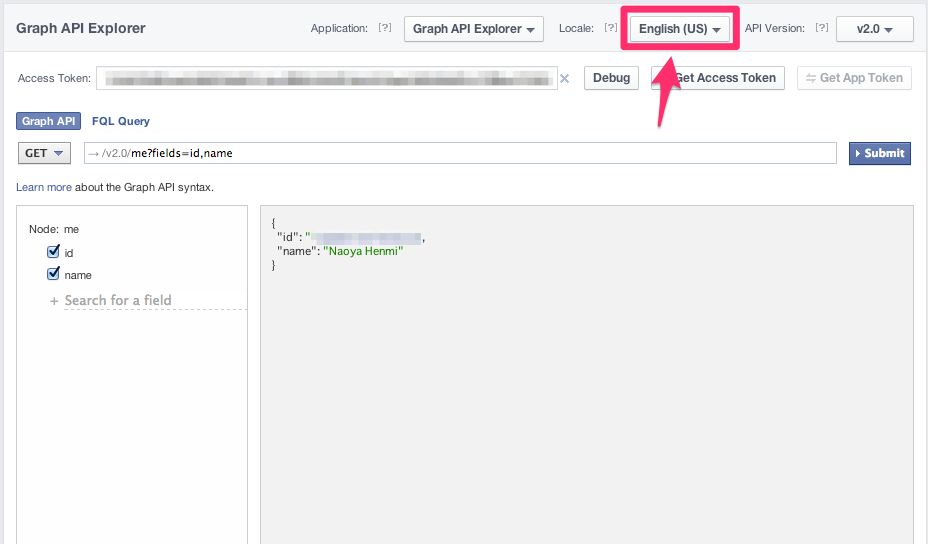Open help tooltip next to Locale label
This screenshot has width=928, height=544.
click(x=611, y=27)
